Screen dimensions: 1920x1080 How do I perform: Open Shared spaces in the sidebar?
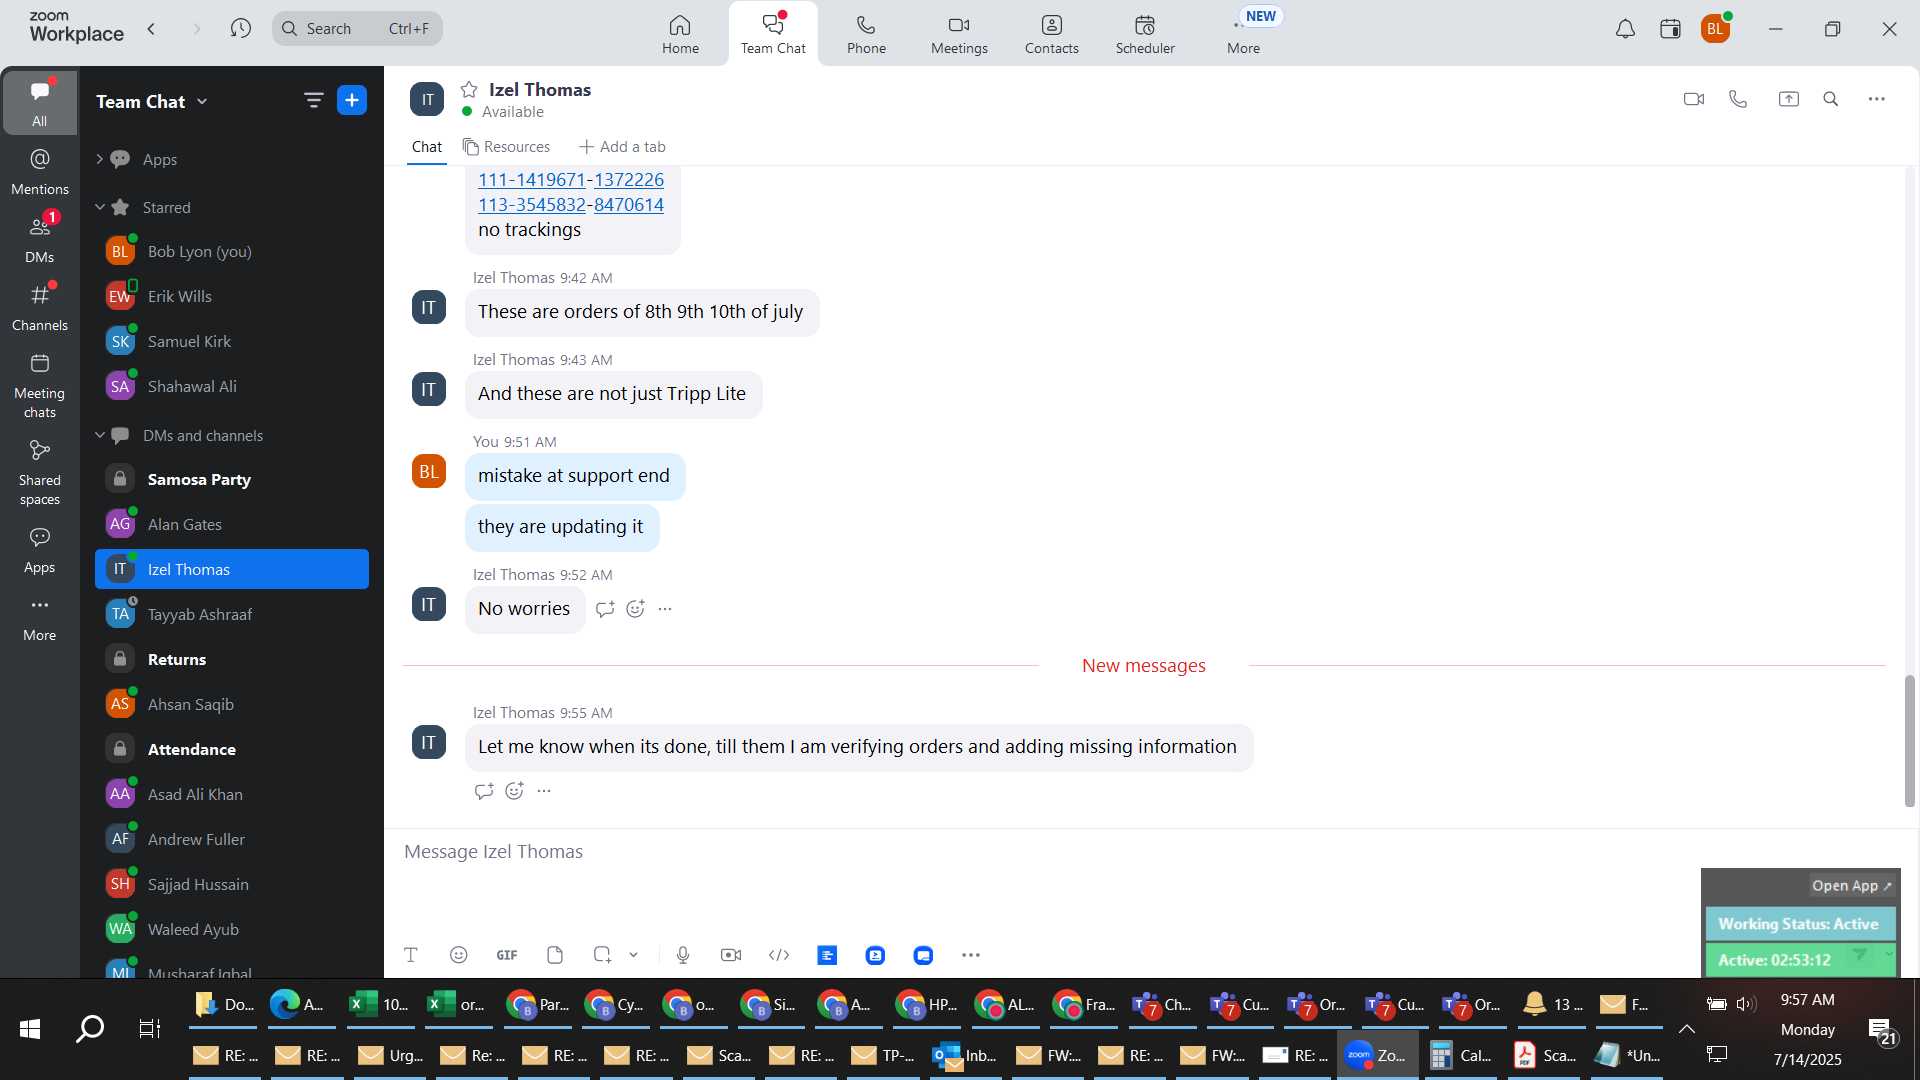coord(40,473)
